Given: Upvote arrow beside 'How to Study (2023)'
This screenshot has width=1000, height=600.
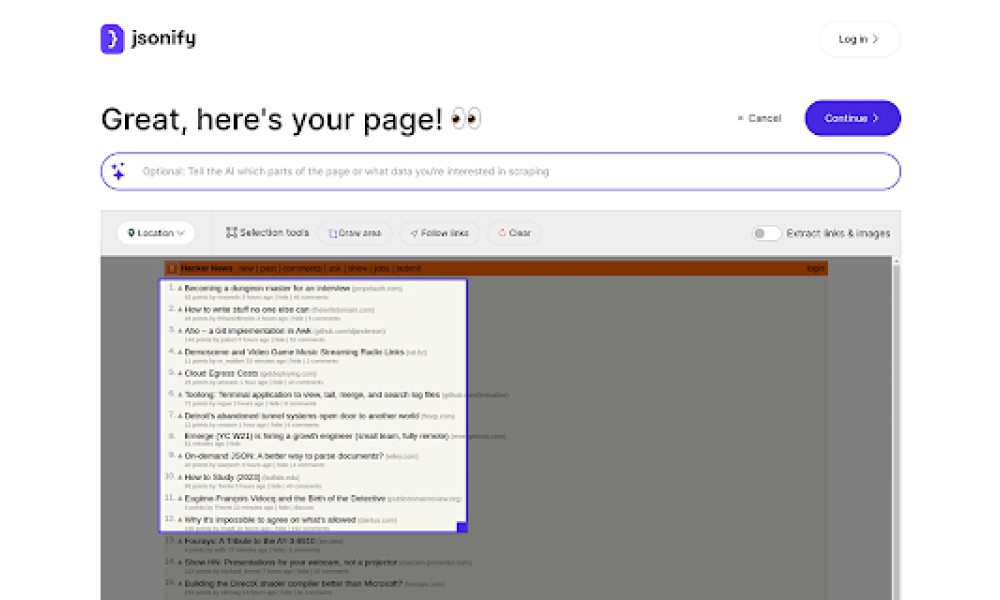Looking at the screenshot, I should pos(180,478).
